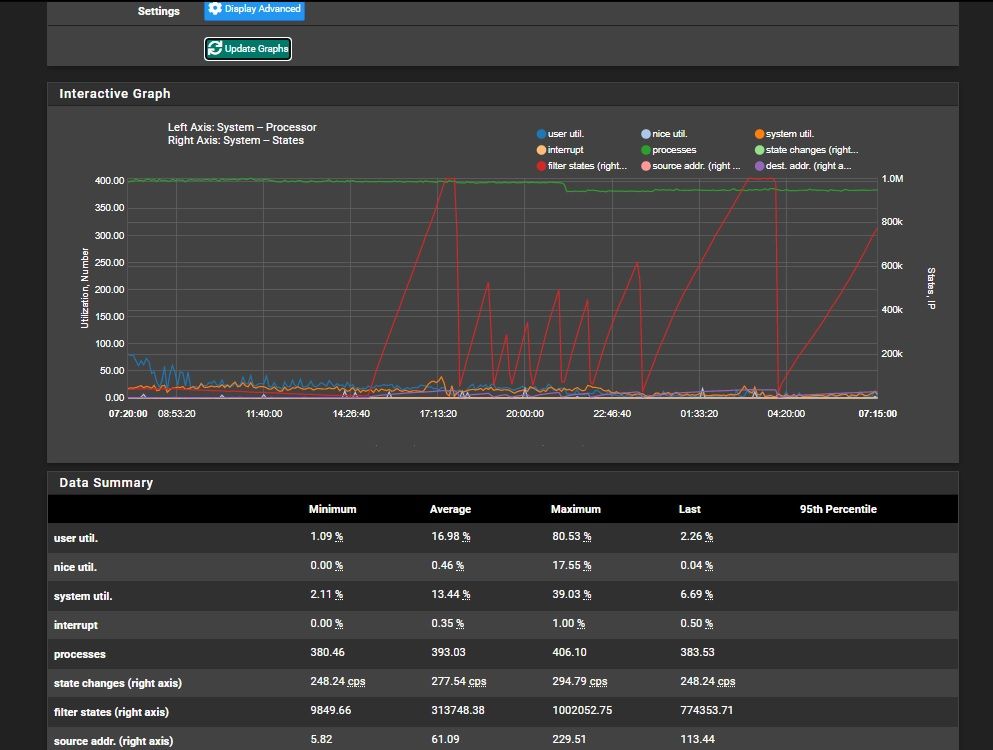993x750 pixels.
Task: Click the Interactive Graph panel heading
Action: pyautogui.click(x=115, y=94)
